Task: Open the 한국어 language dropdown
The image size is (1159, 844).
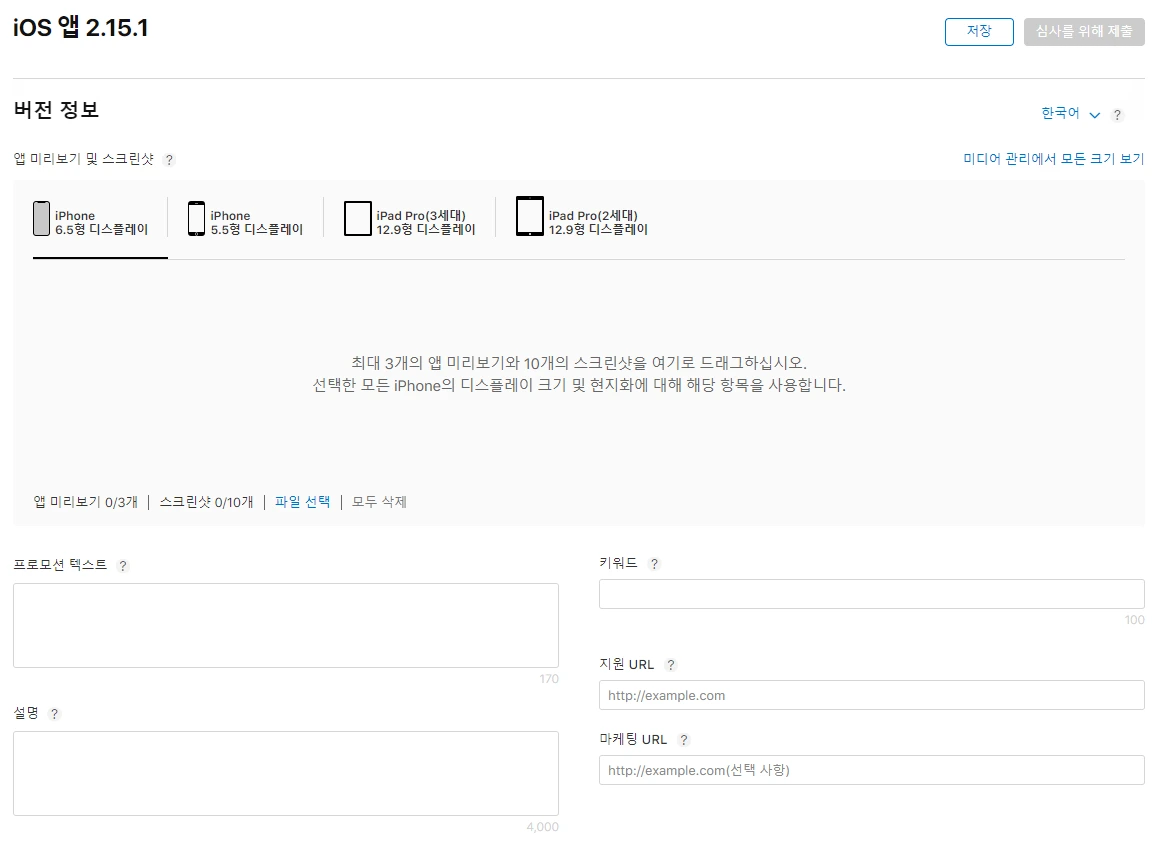Action: point(1070,114)
